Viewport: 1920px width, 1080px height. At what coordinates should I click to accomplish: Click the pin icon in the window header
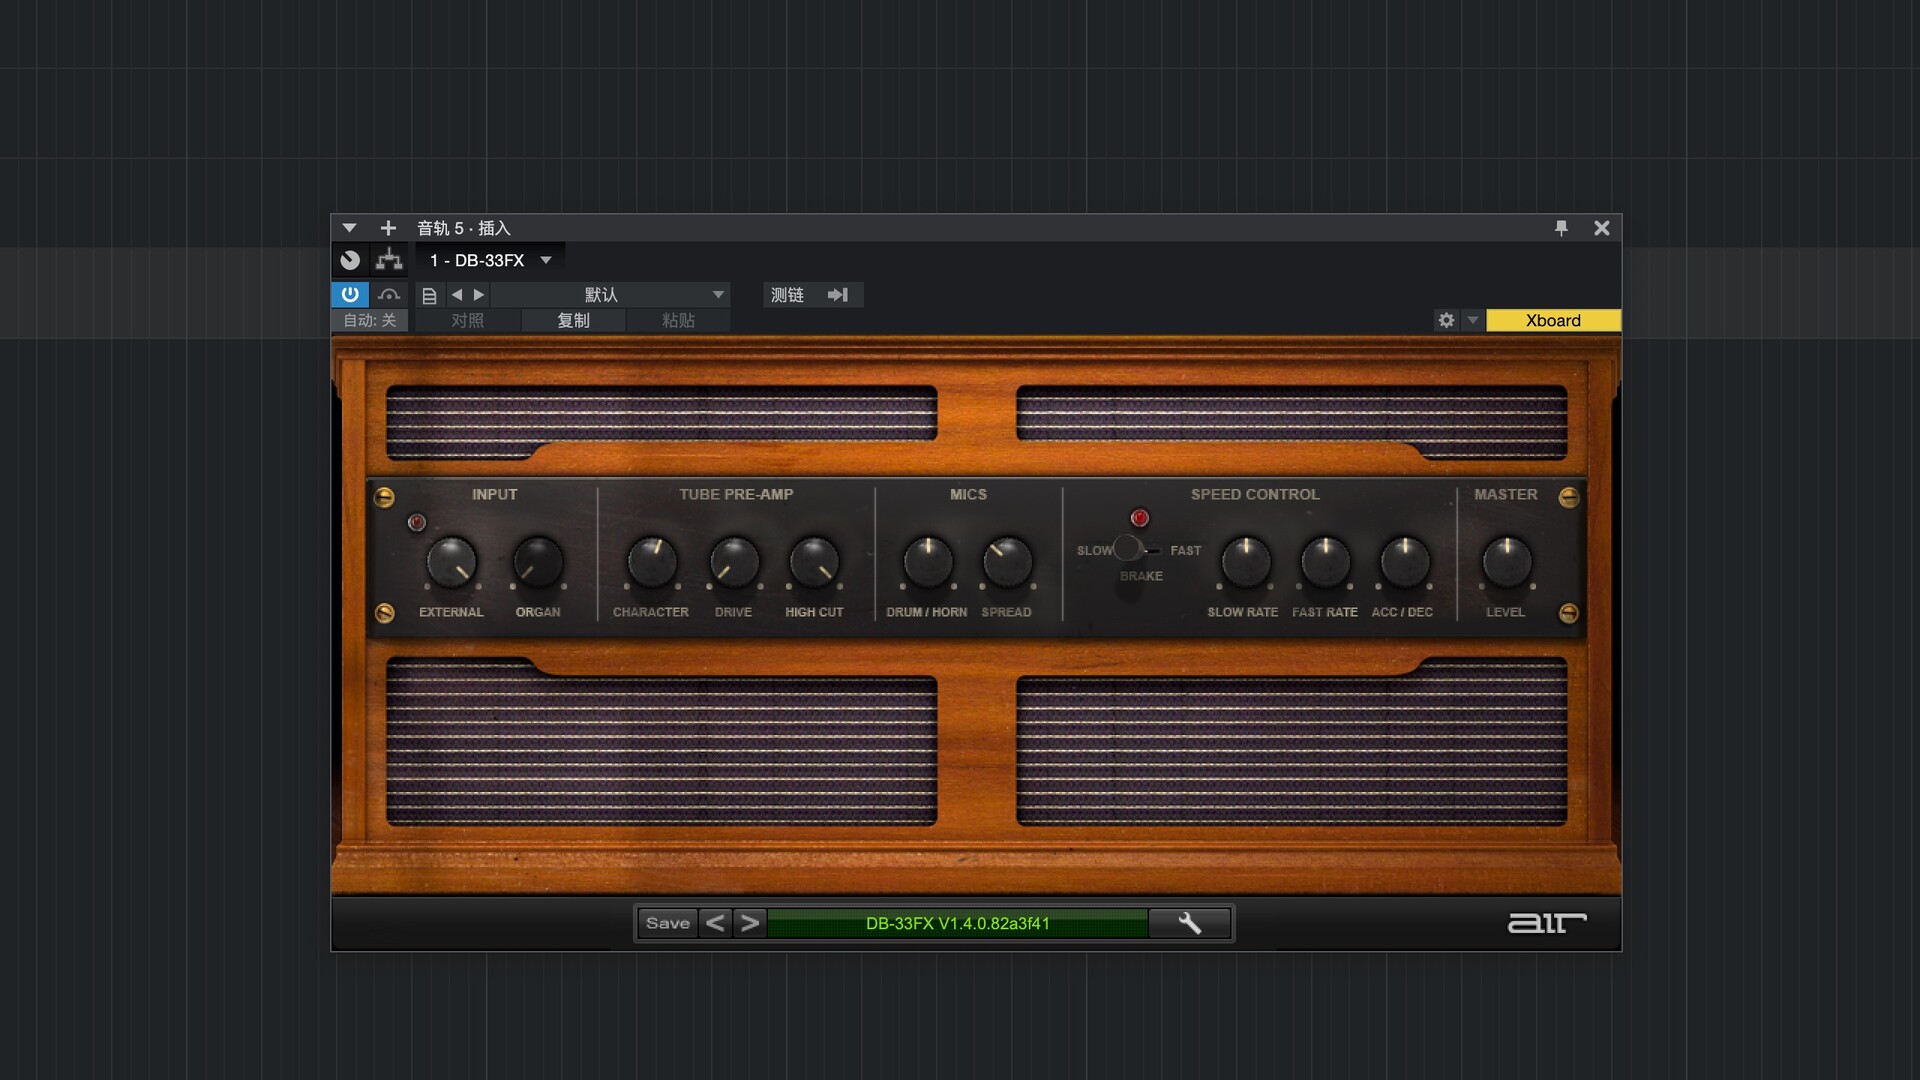(x=1562, y=228)
